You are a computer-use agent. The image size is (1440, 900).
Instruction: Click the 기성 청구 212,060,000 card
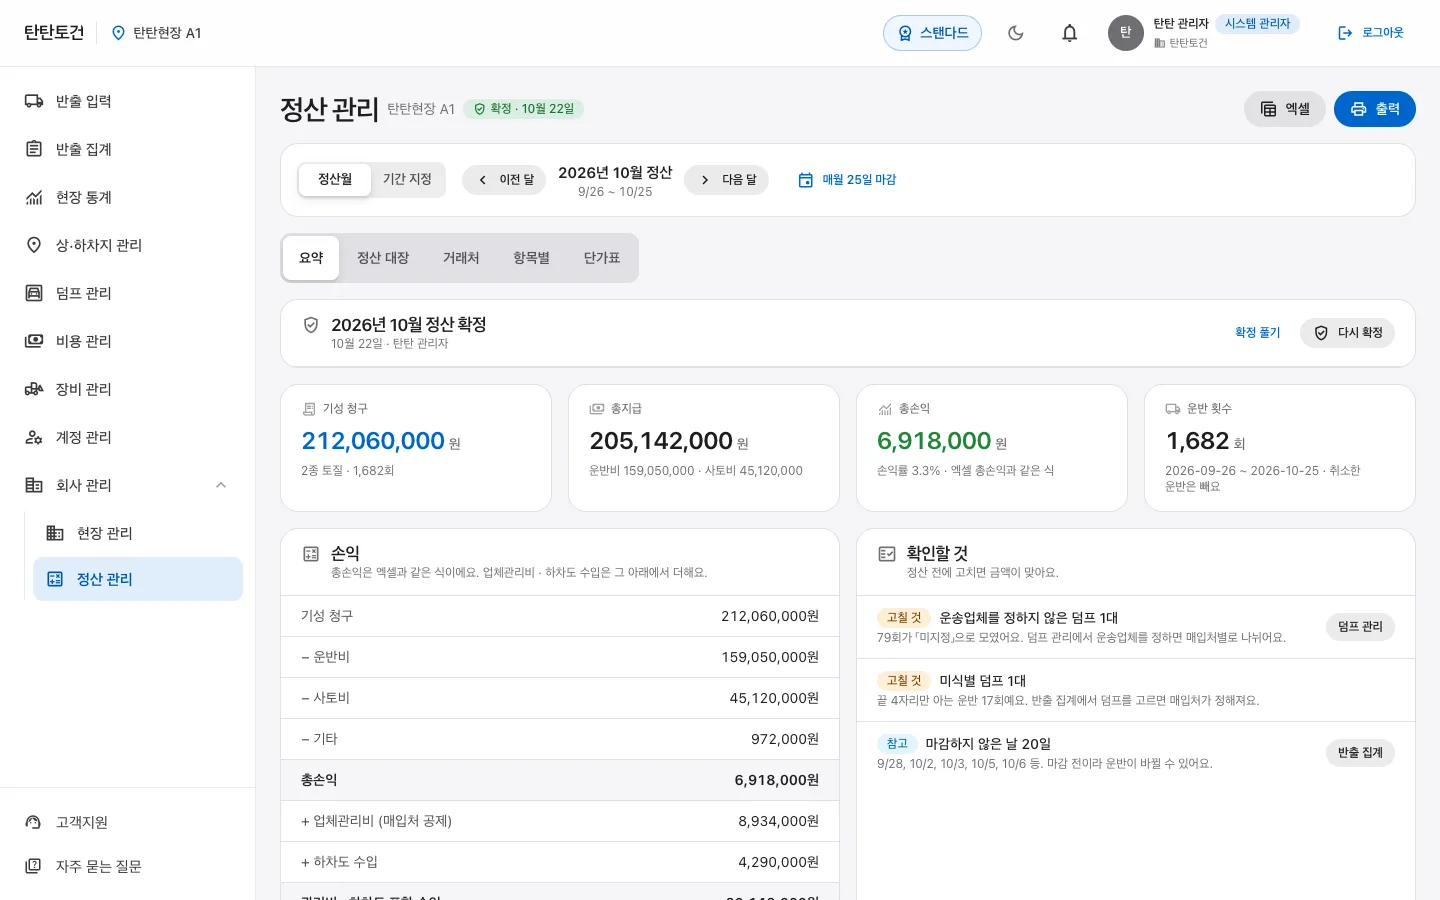click(416, 448)
